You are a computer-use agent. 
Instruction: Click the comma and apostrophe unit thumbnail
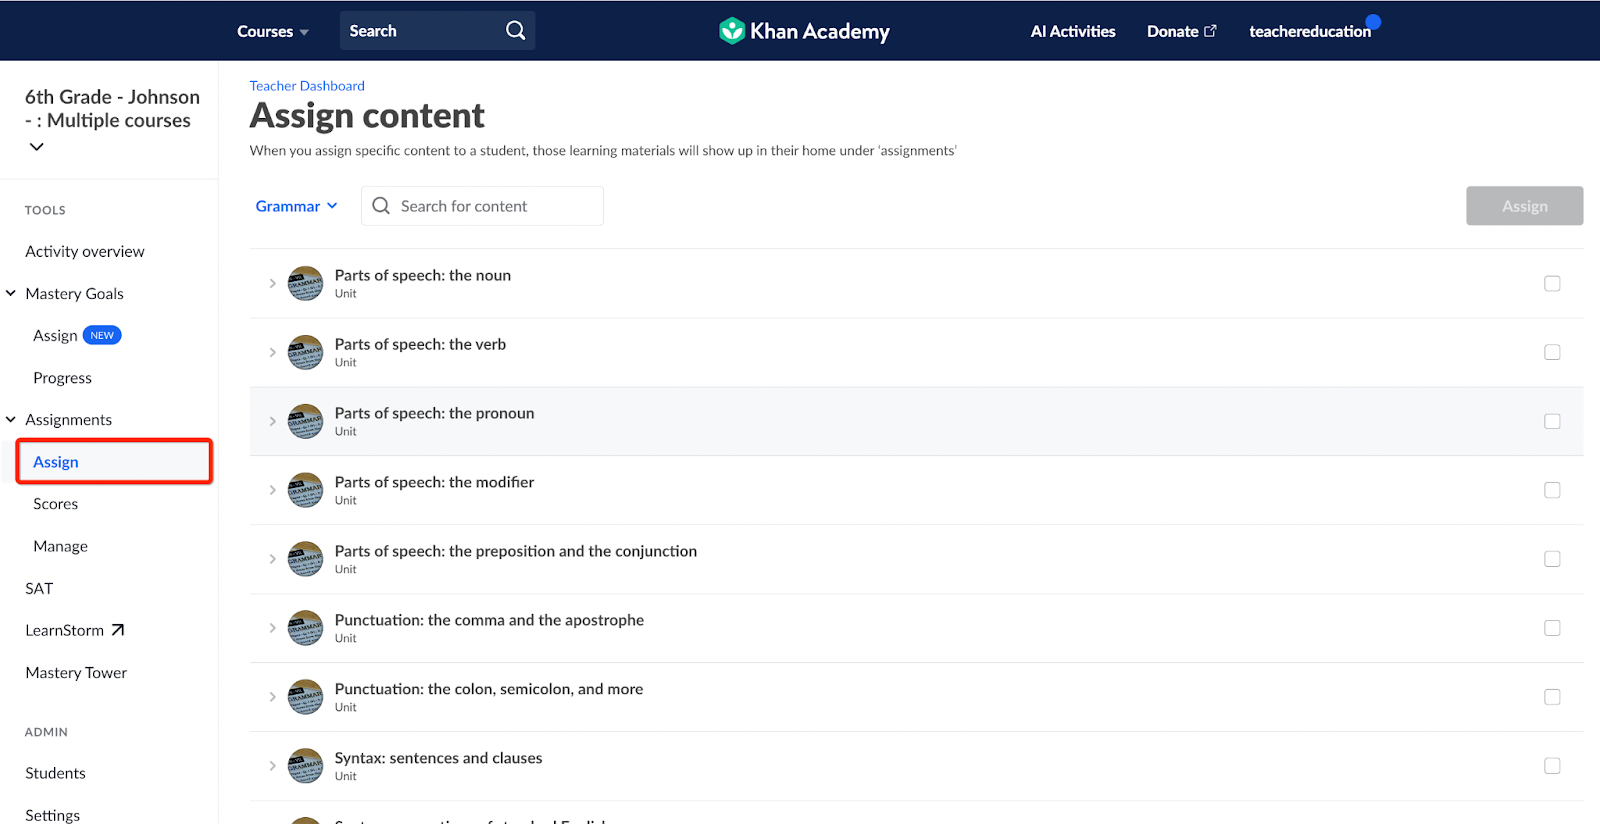[x=305, y=628]
